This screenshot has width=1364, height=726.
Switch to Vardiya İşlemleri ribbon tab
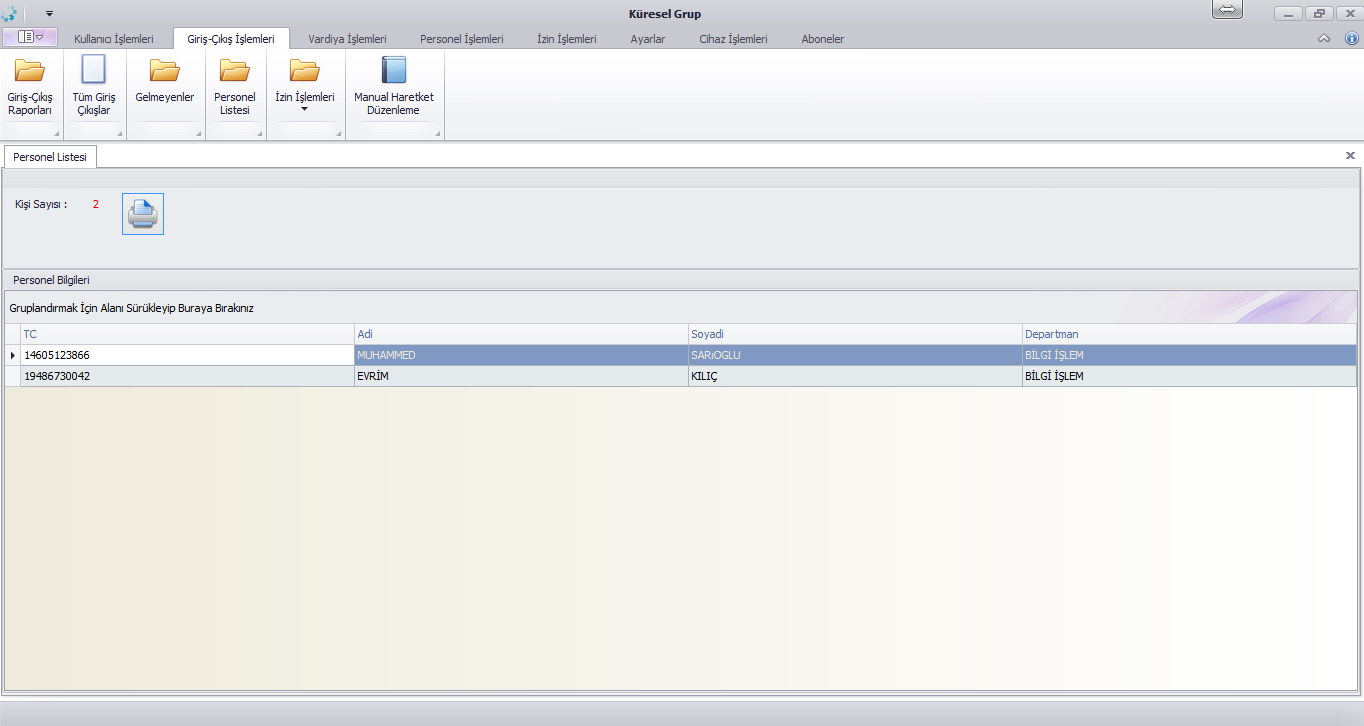tap(347, 39)
